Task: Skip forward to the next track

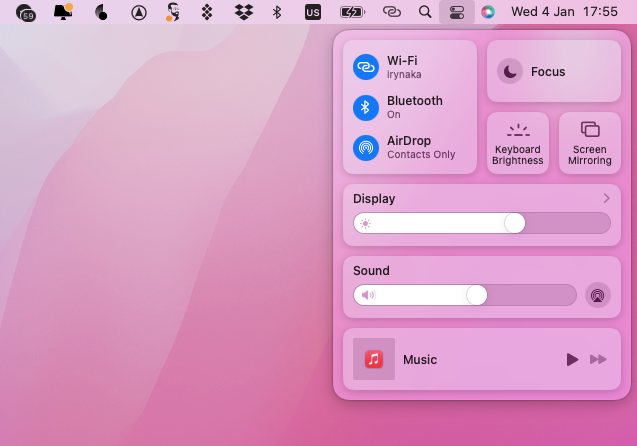Action: pos(598,359)
